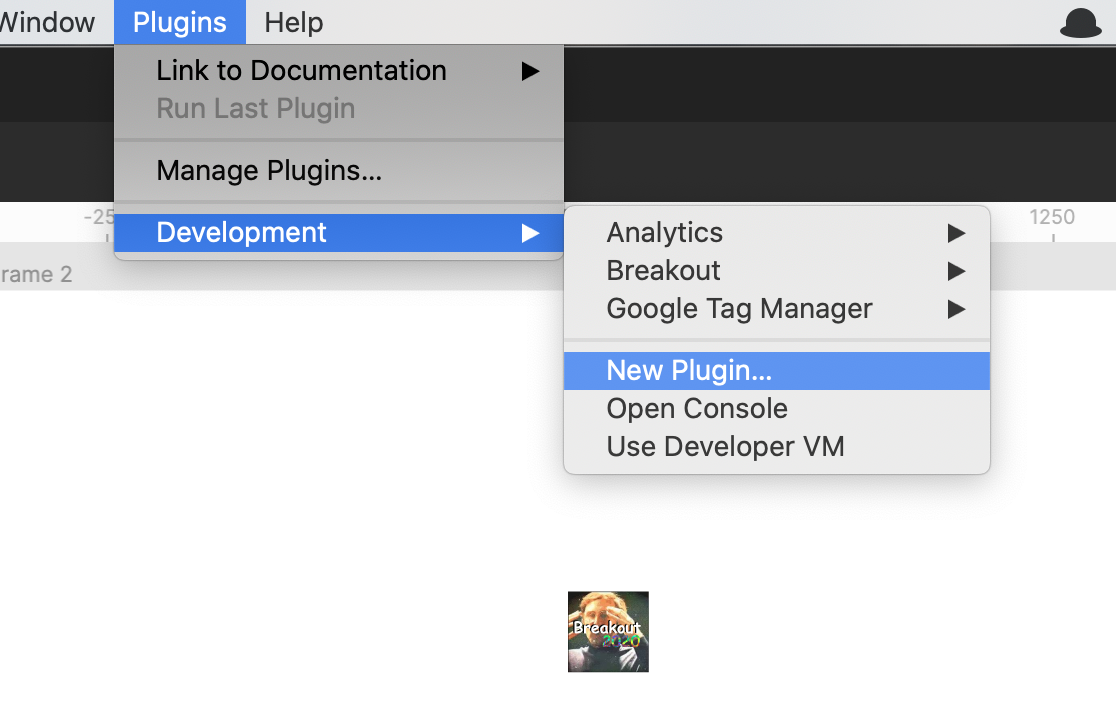Select the Breakout 2020 image on canvas
Screen dimensions: 1116x716
coord(608,631)
